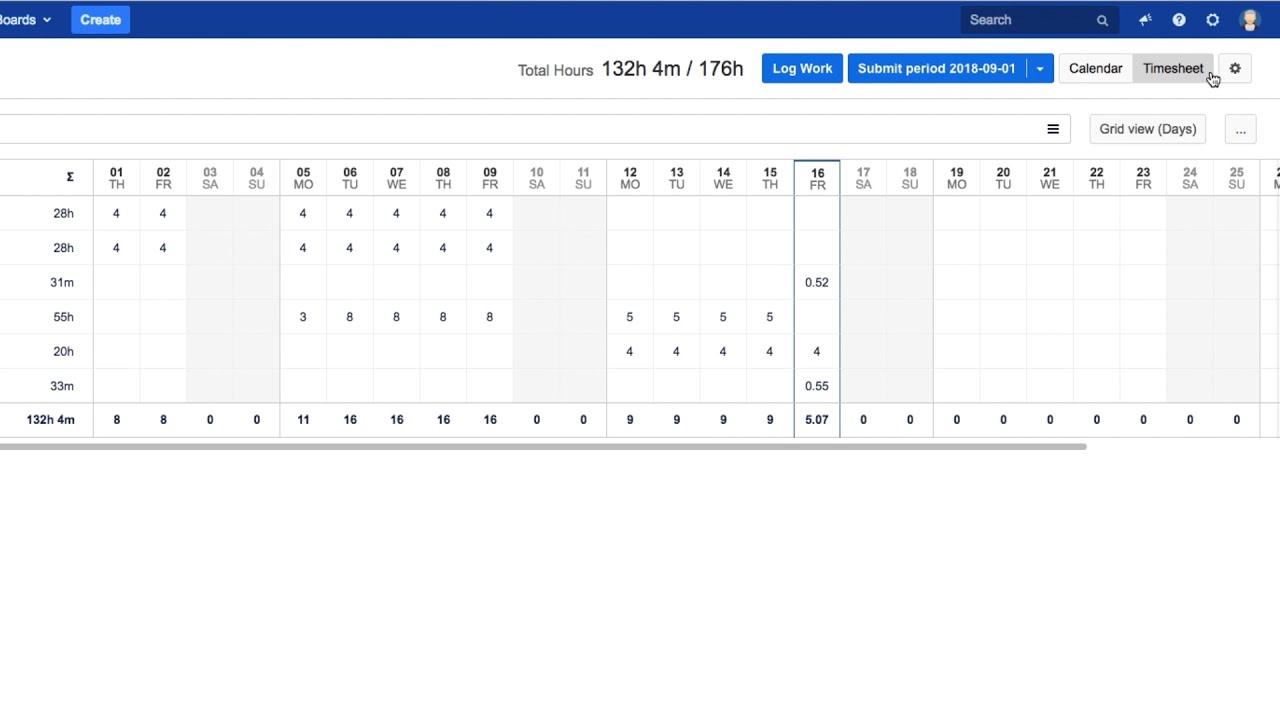Image resolution: width=1280 pixels, height=720 pixels.
Task: Click the 4 cell in 20h row, day 16
Action: 817,351
